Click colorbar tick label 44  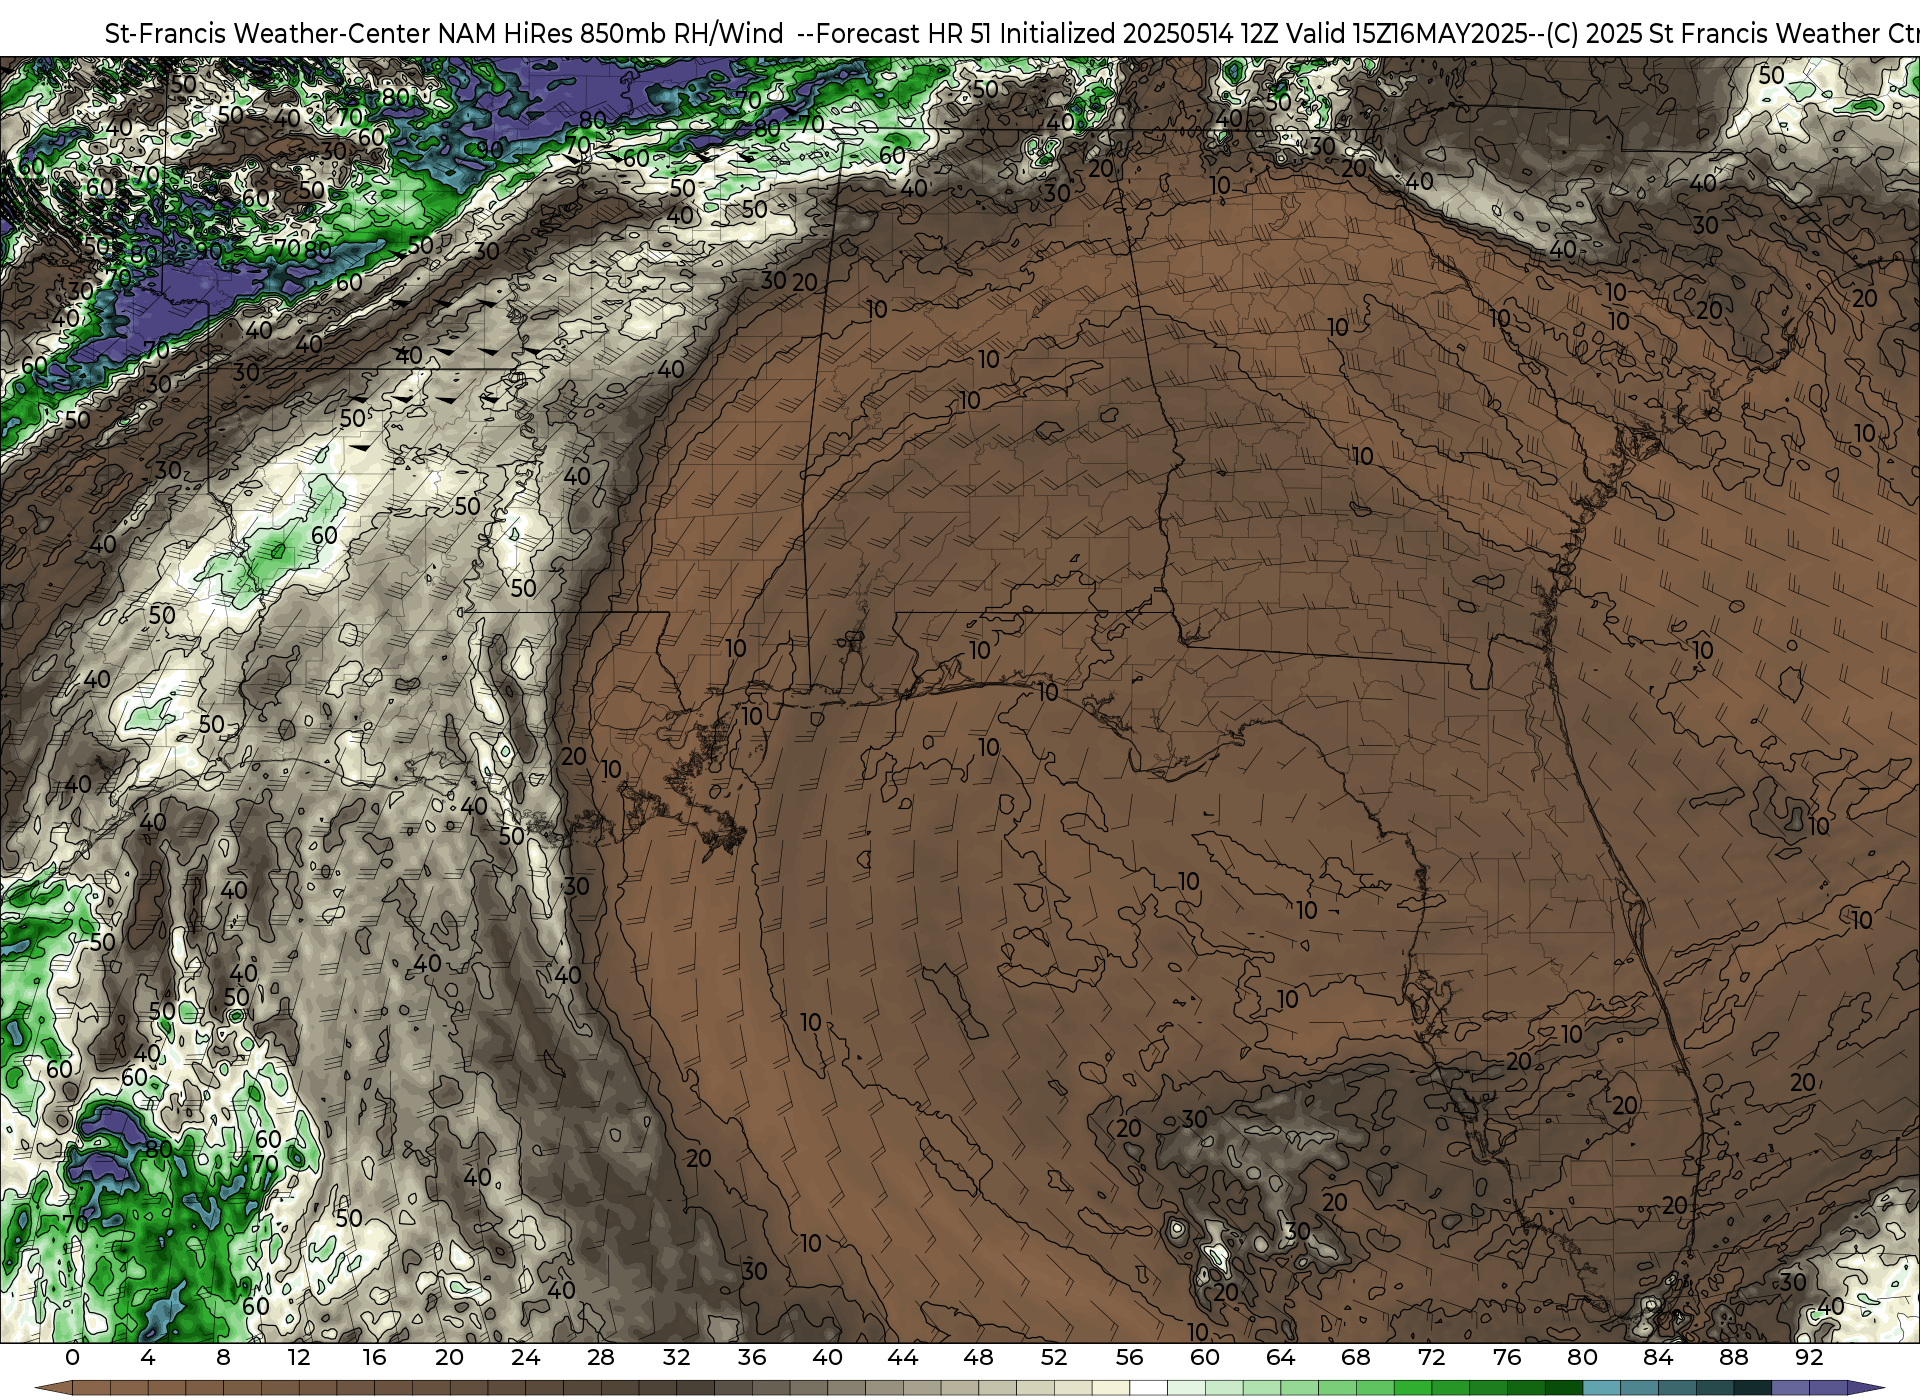[x=902, y=1357]
